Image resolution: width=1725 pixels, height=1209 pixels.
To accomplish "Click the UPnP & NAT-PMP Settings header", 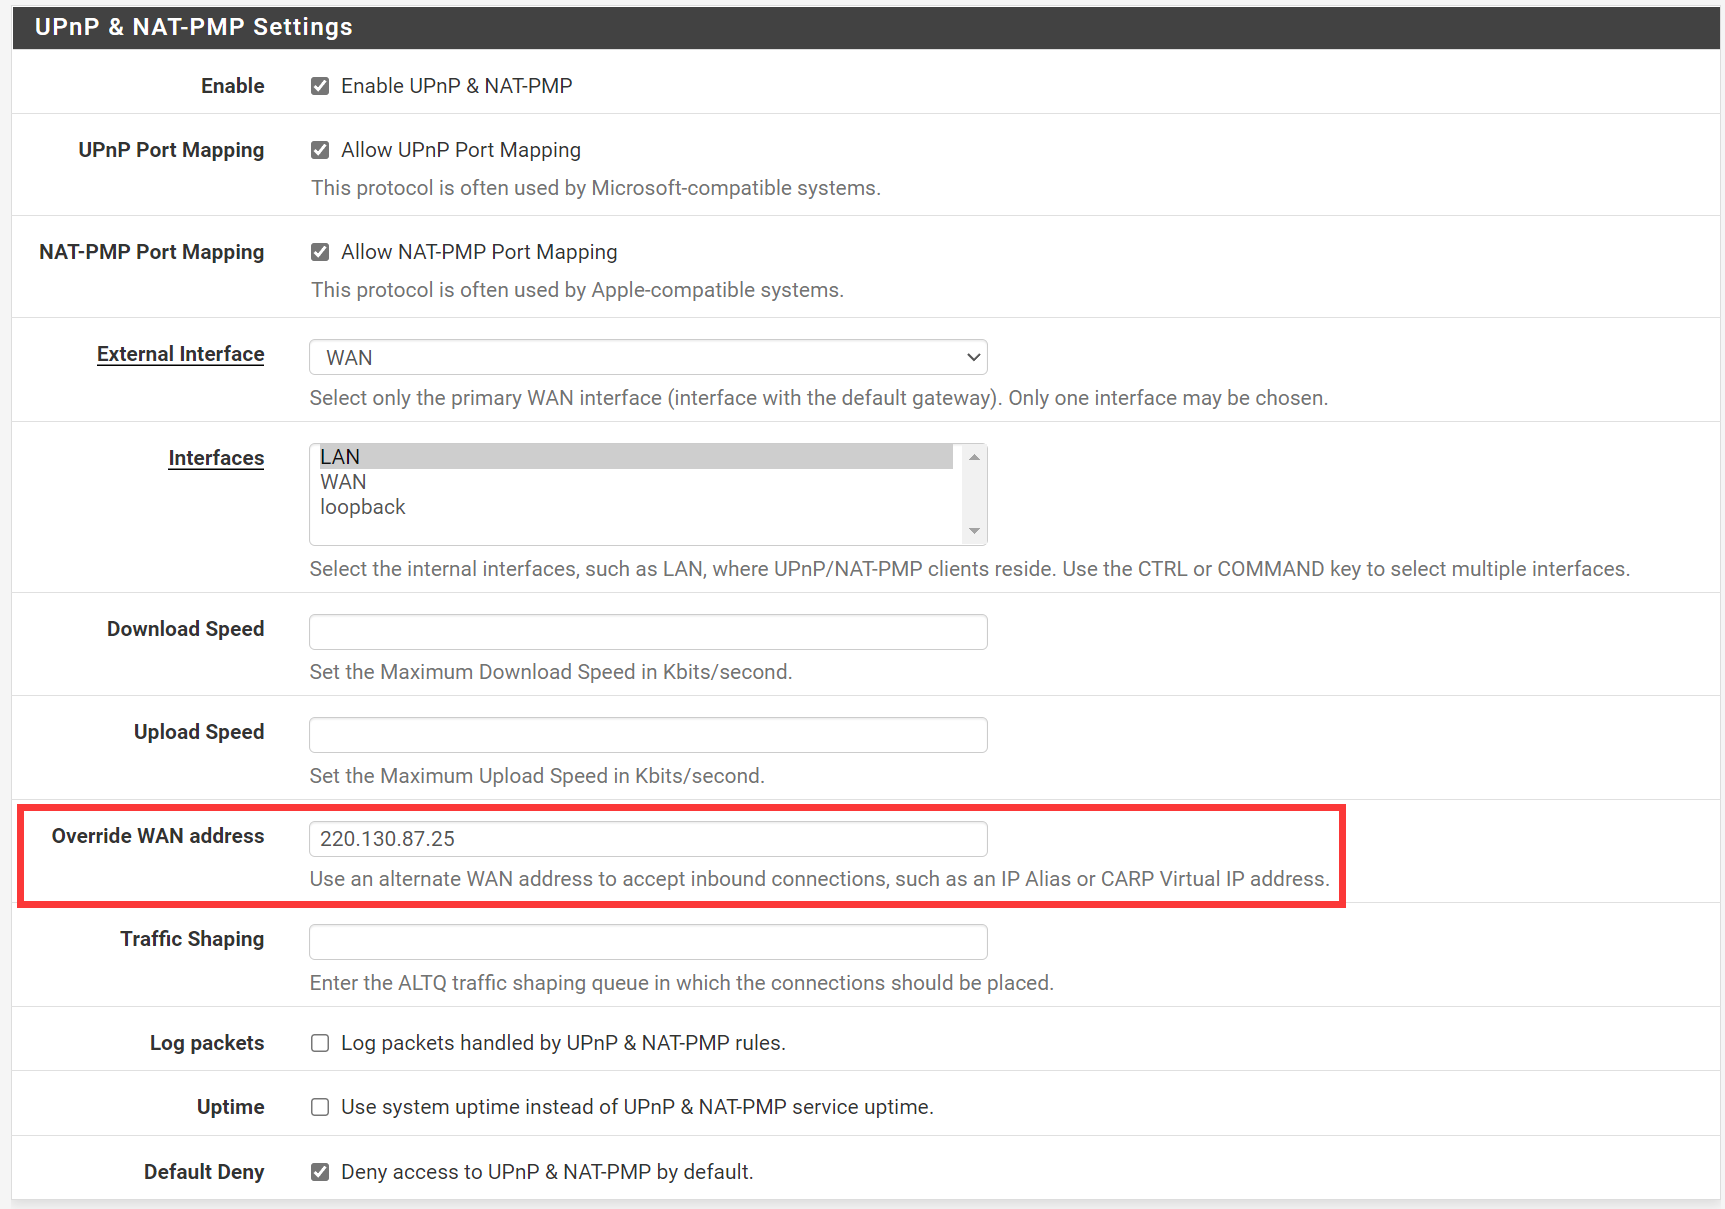I will [x=191, y=27].
